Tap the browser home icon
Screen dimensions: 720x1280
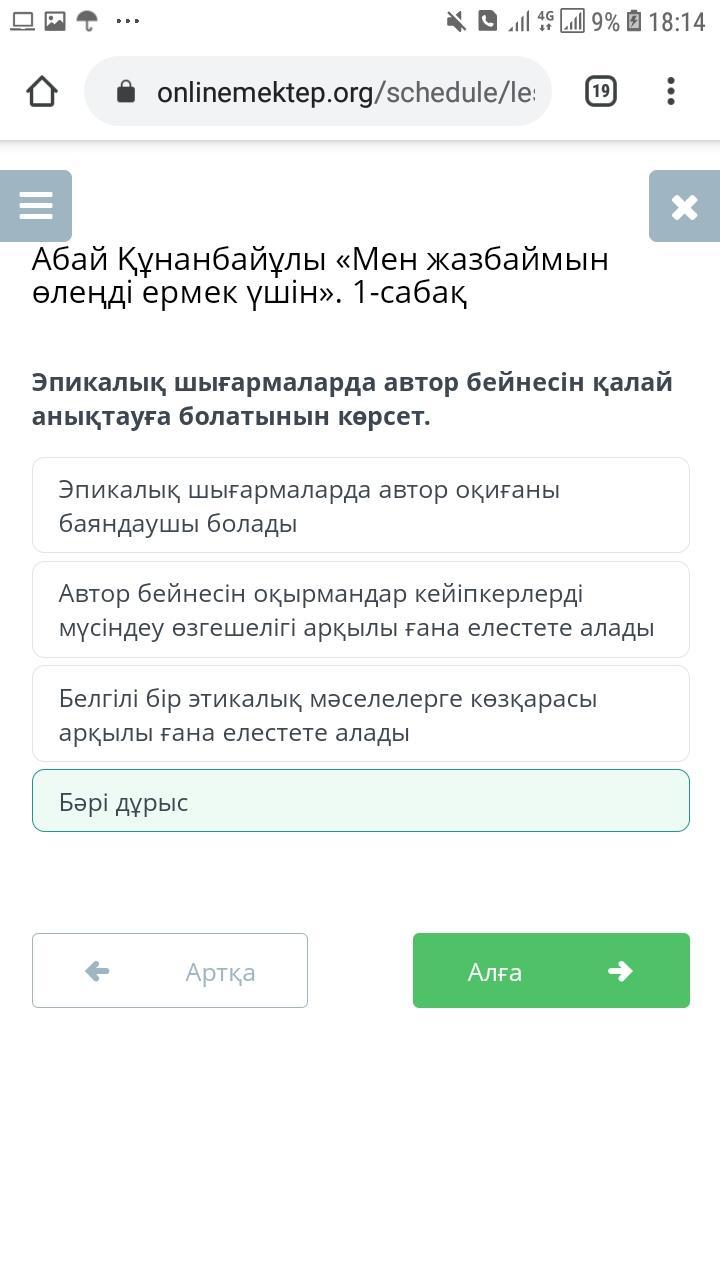tap(42, 92)
